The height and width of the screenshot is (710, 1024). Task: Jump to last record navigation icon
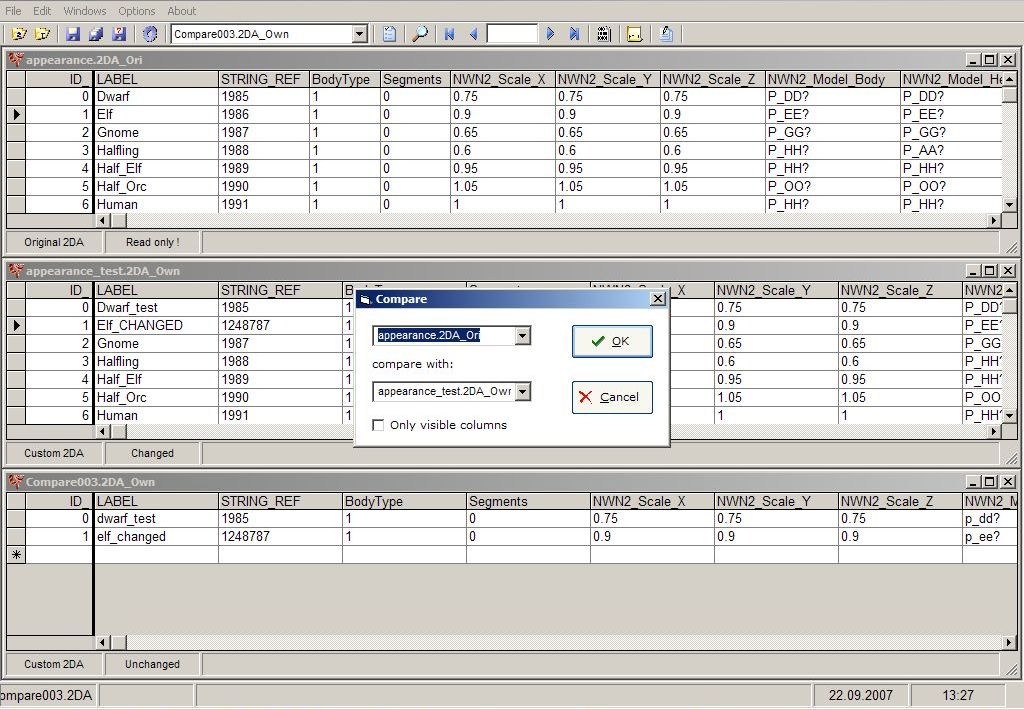click(575, 34)
